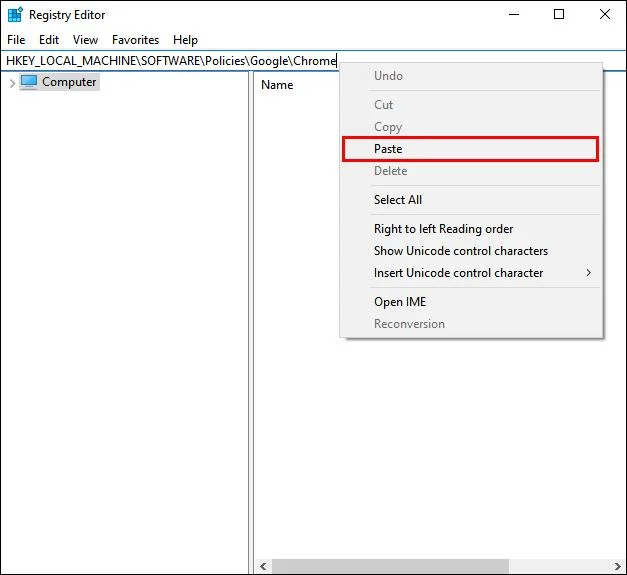Click the horizontal scrollbar thumb
The image size is (627, 575).
point(390,566)
